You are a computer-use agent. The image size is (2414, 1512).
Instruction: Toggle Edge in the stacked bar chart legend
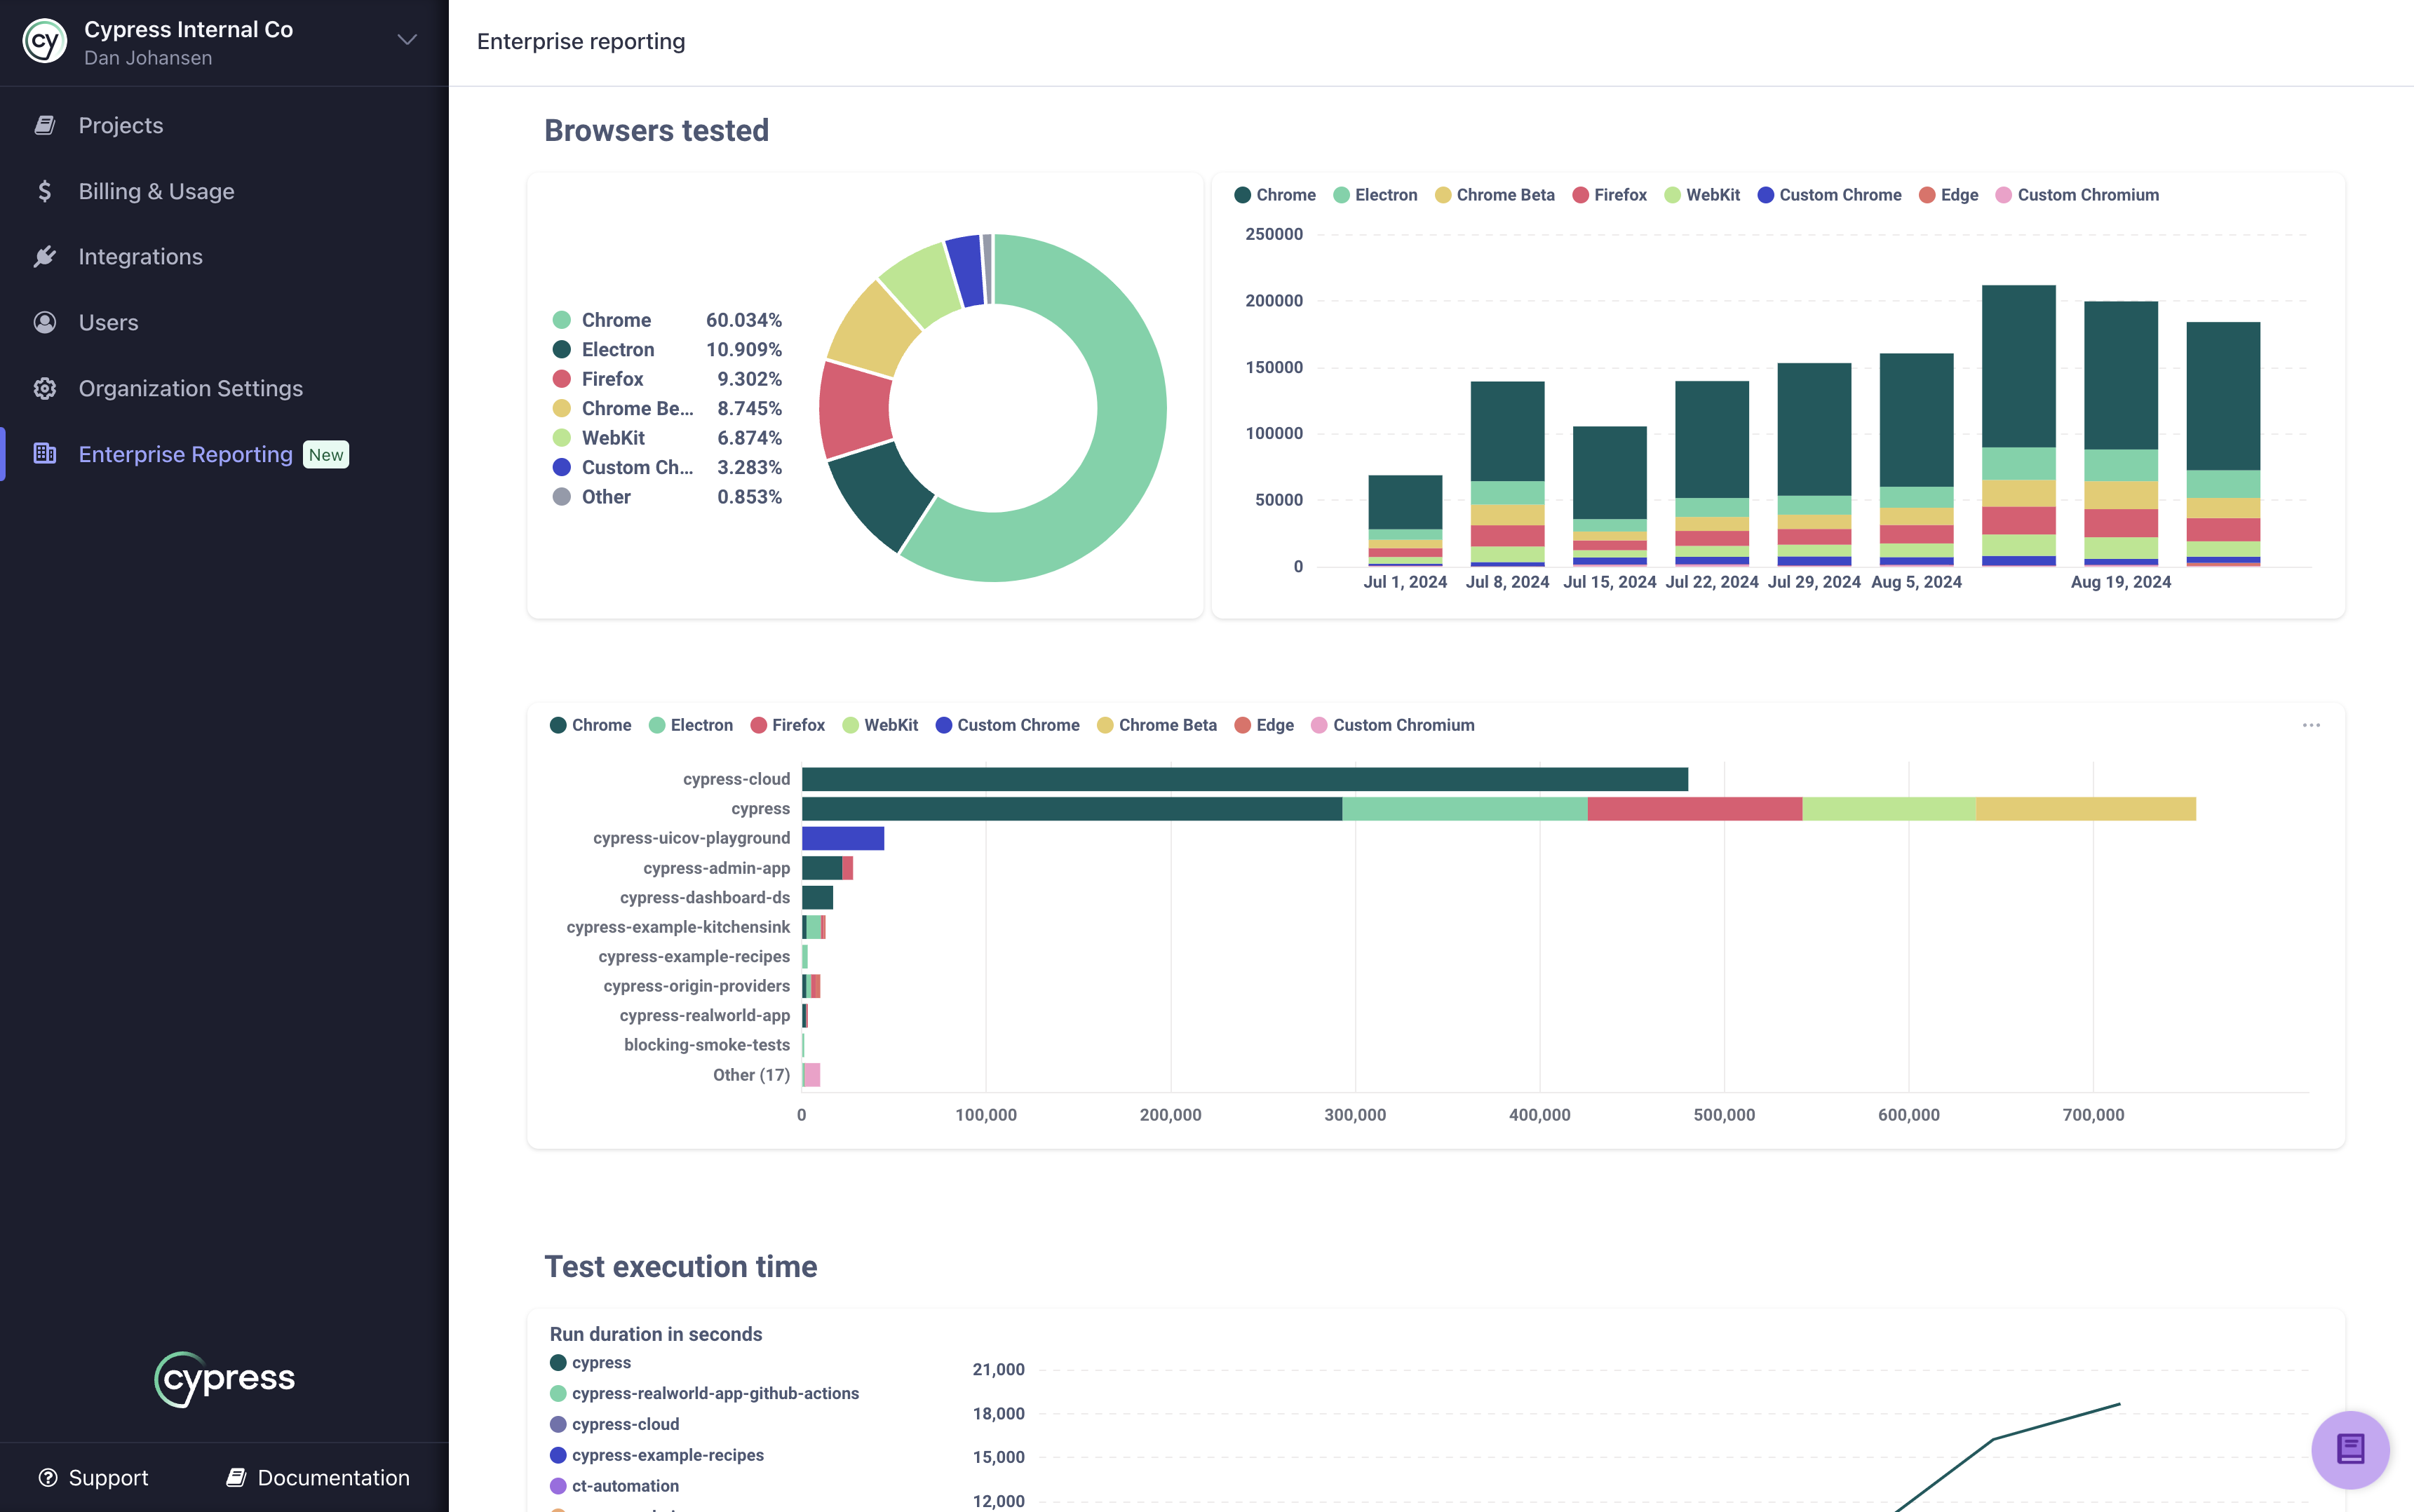1948,194
